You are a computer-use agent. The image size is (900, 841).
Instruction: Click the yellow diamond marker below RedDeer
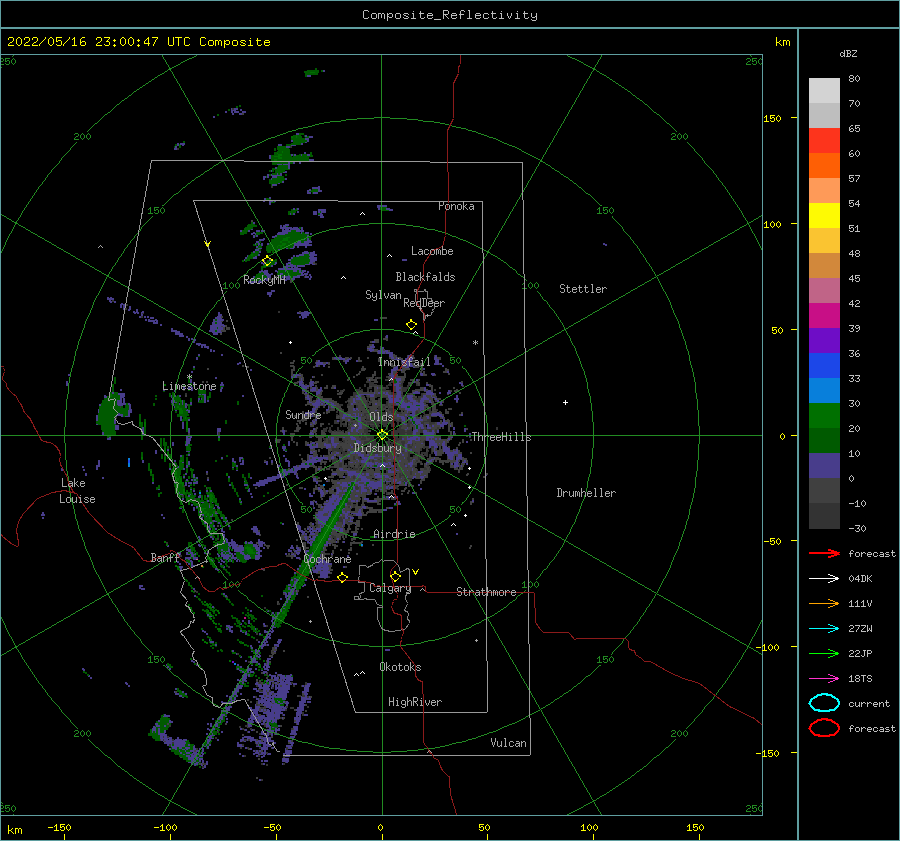coord(412,325)
